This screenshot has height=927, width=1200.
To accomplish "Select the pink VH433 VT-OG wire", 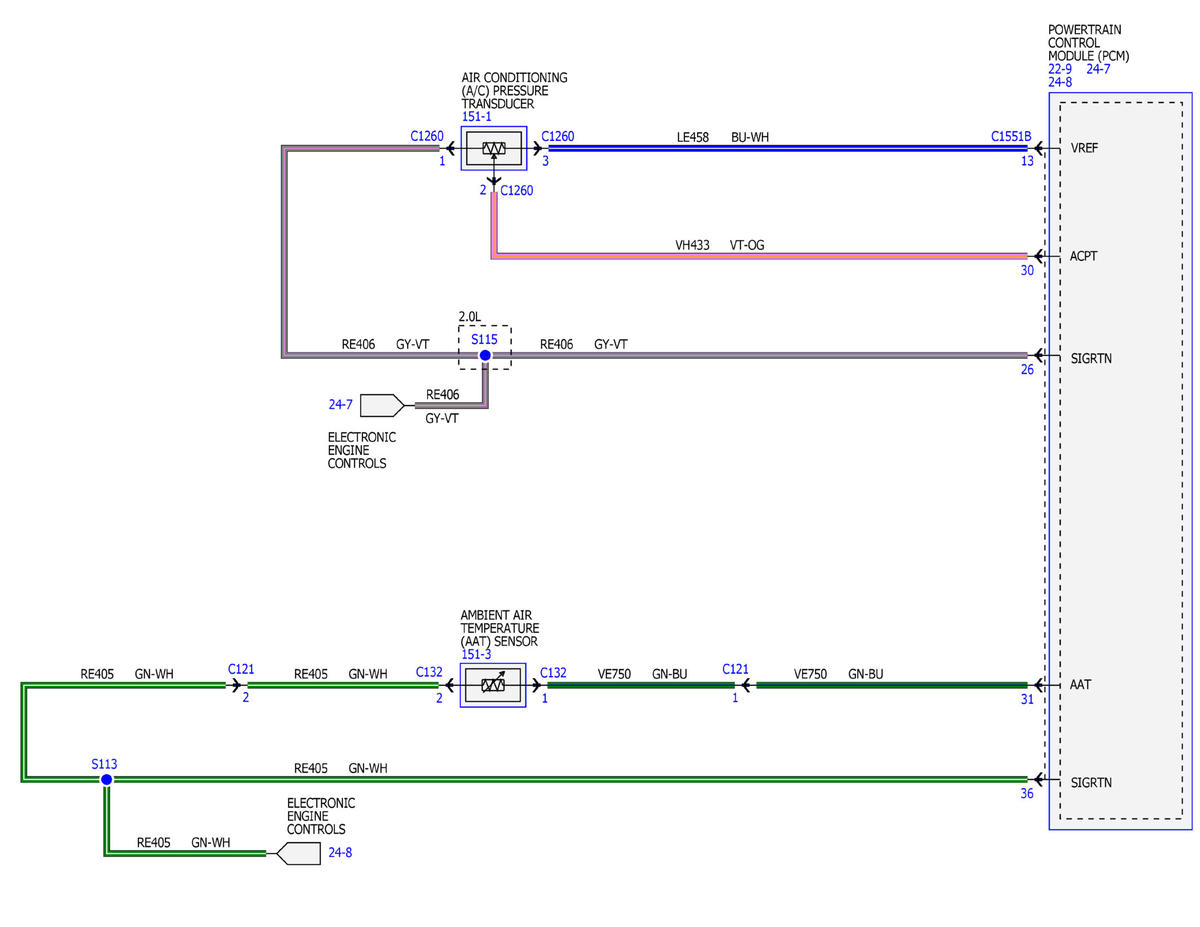I will (x=760, y=256).
